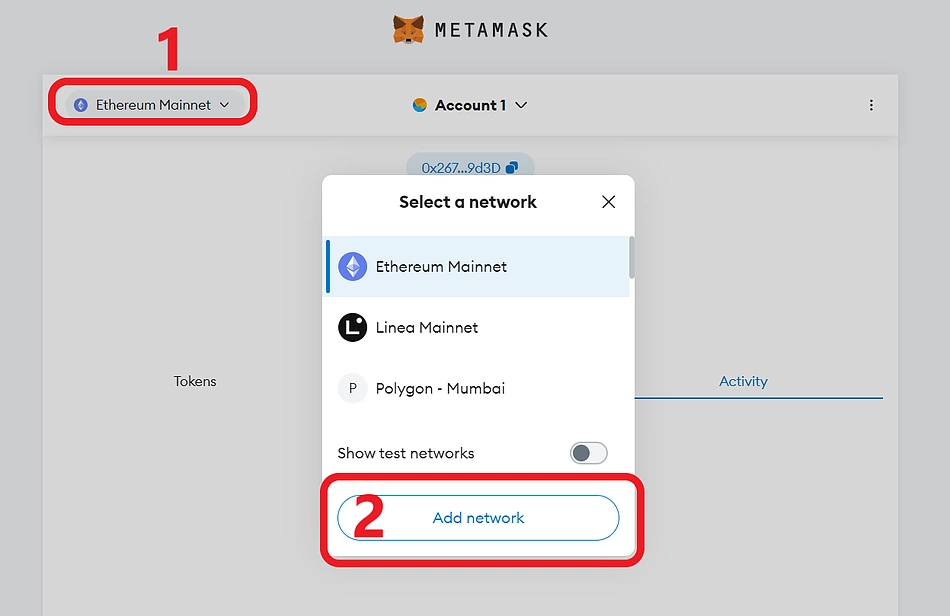Select Ethereum Mainnet in the network list
The height and width of the screenshot is (616, 950).
coord(441,267)
